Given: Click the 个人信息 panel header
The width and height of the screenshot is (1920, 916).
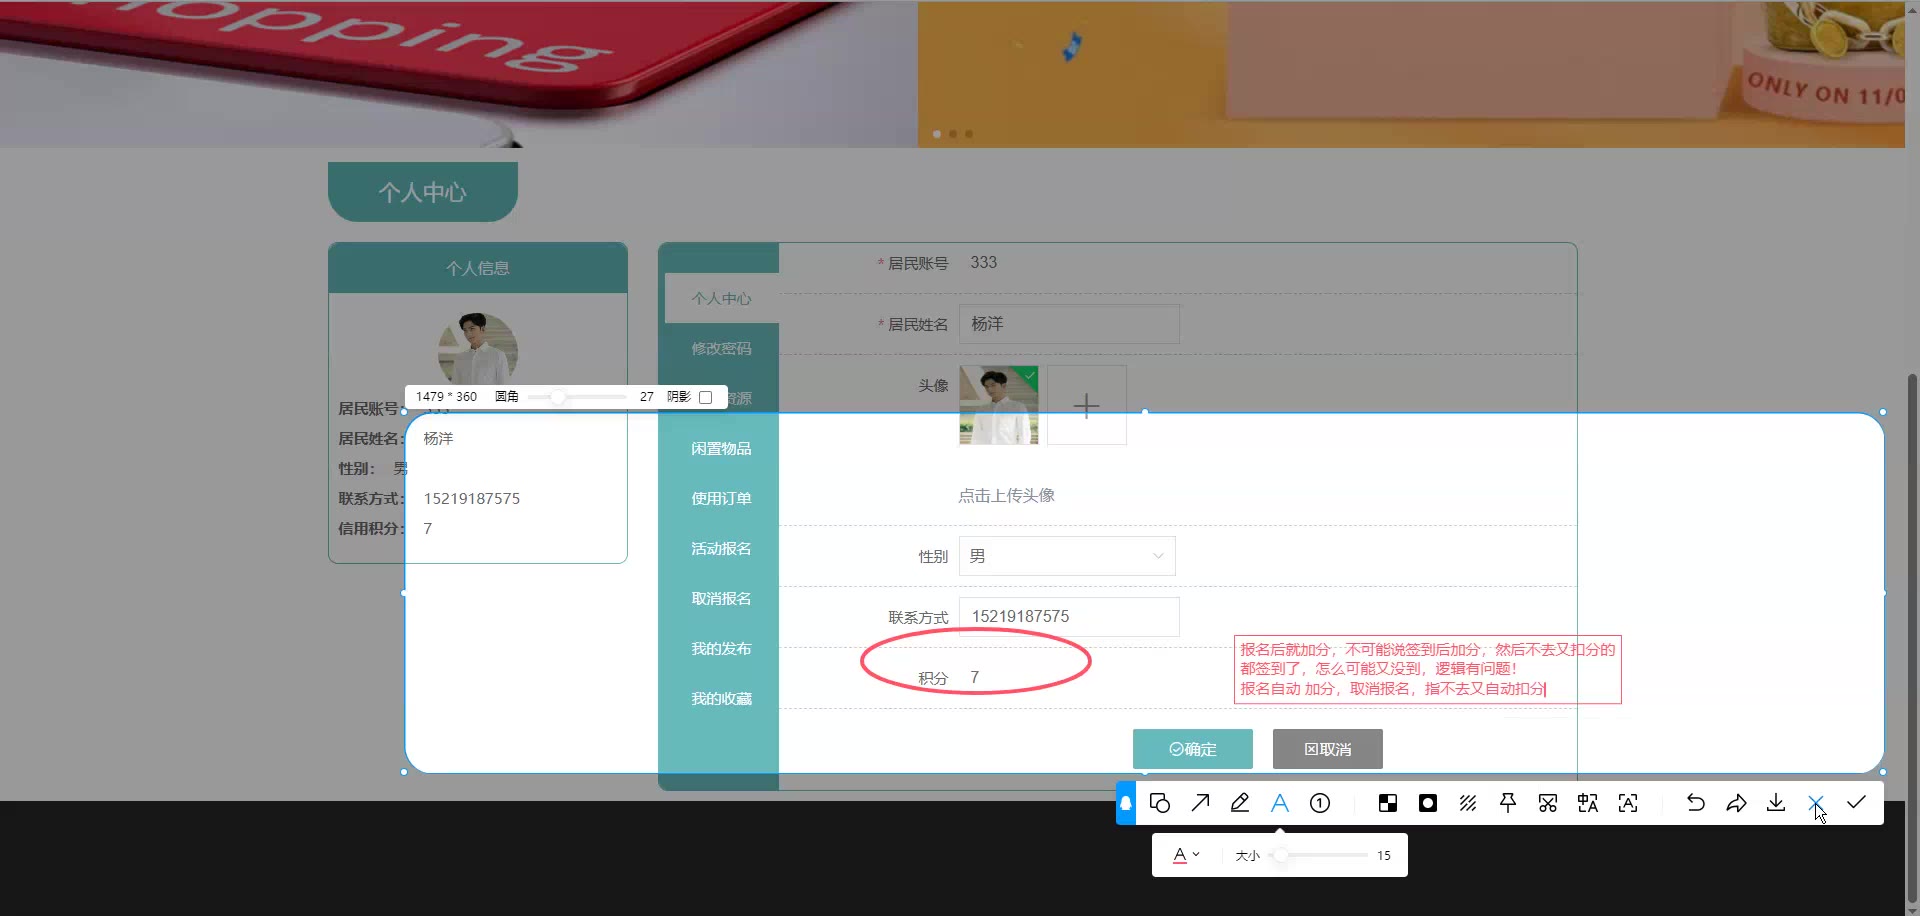Looking at the screenshot, I should pos(478,268).
